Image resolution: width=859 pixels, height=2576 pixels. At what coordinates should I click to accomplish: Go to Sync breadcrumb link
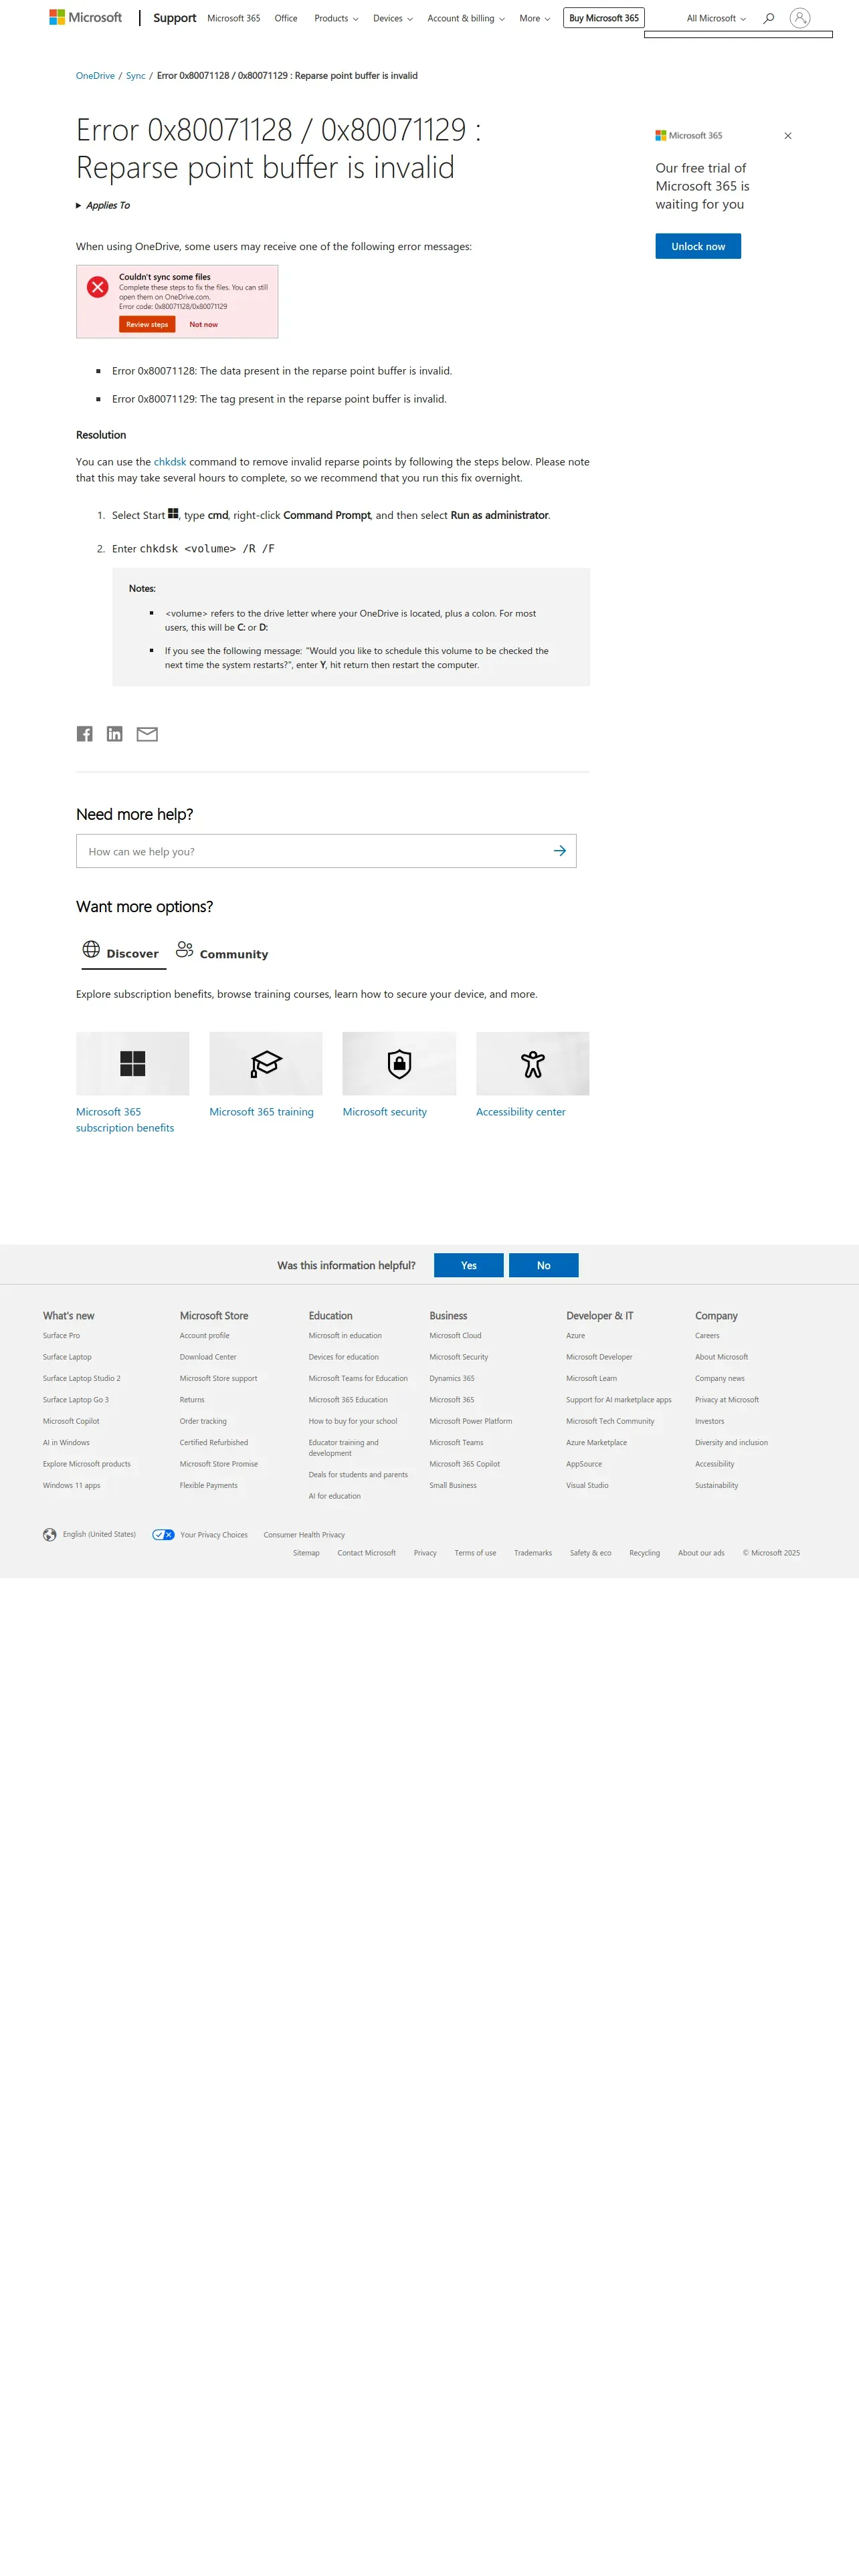point(136,76)
